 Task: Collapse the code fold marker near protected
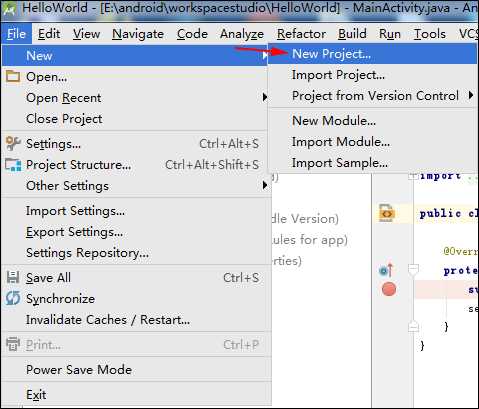tap(413, 269)
